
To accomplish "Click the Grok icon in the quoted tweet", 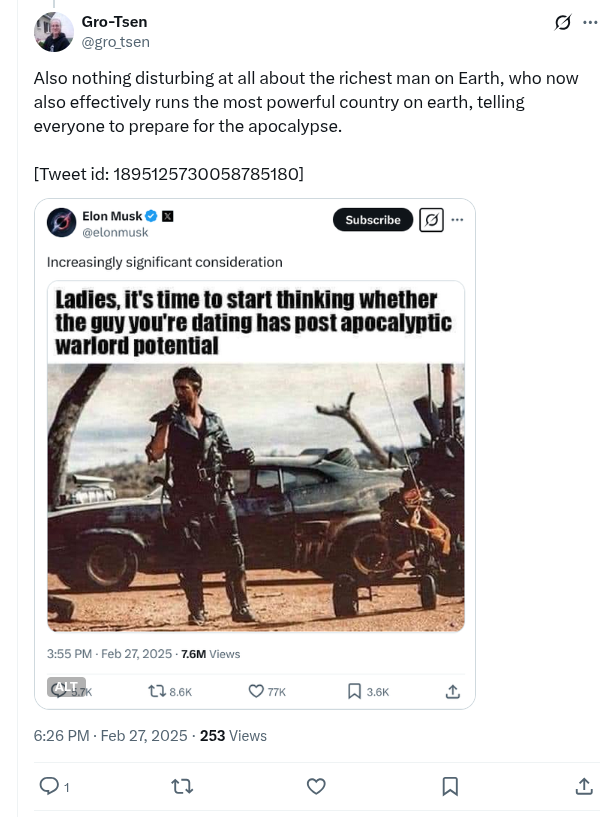I will [x=431, y=220].
